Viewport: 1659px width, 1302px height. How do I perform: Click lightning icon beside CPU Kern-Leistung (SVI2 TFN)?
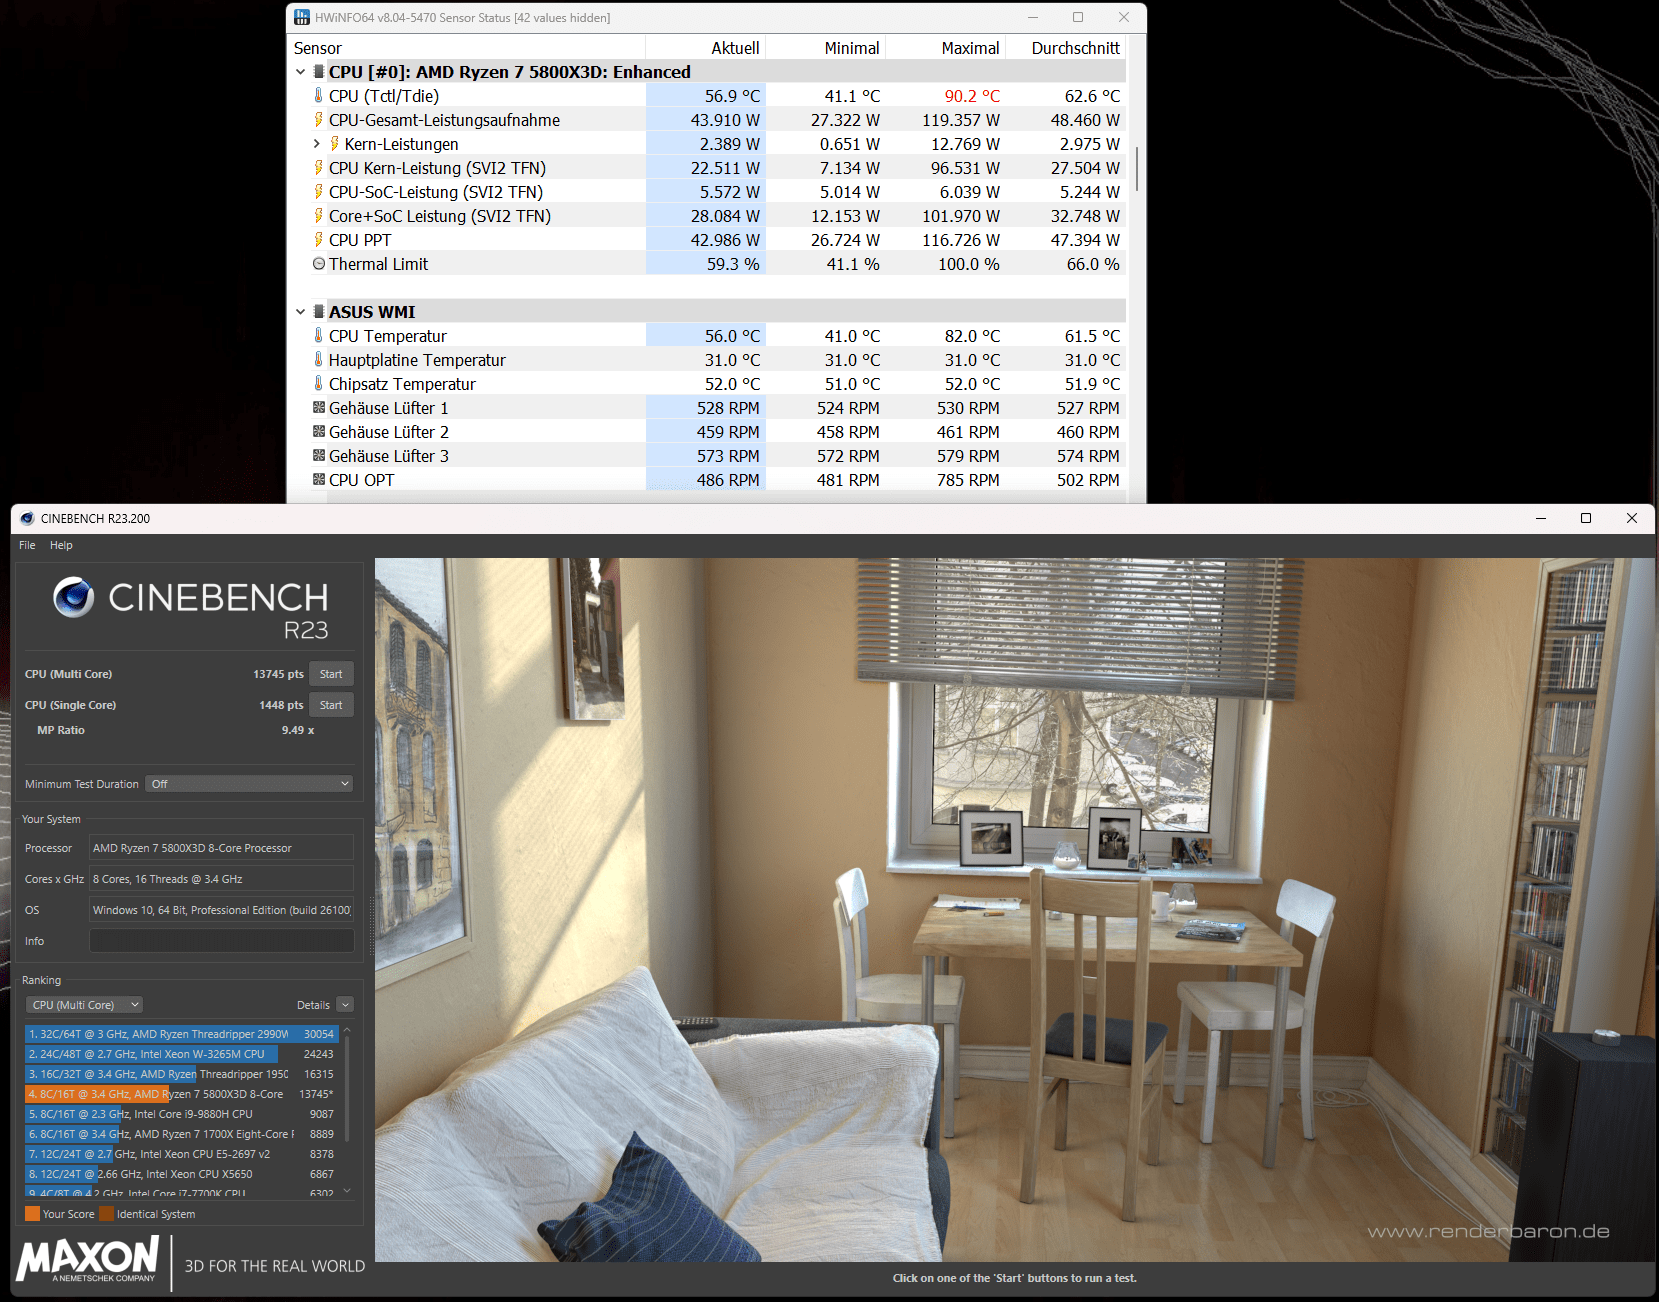tap(318, 168)
